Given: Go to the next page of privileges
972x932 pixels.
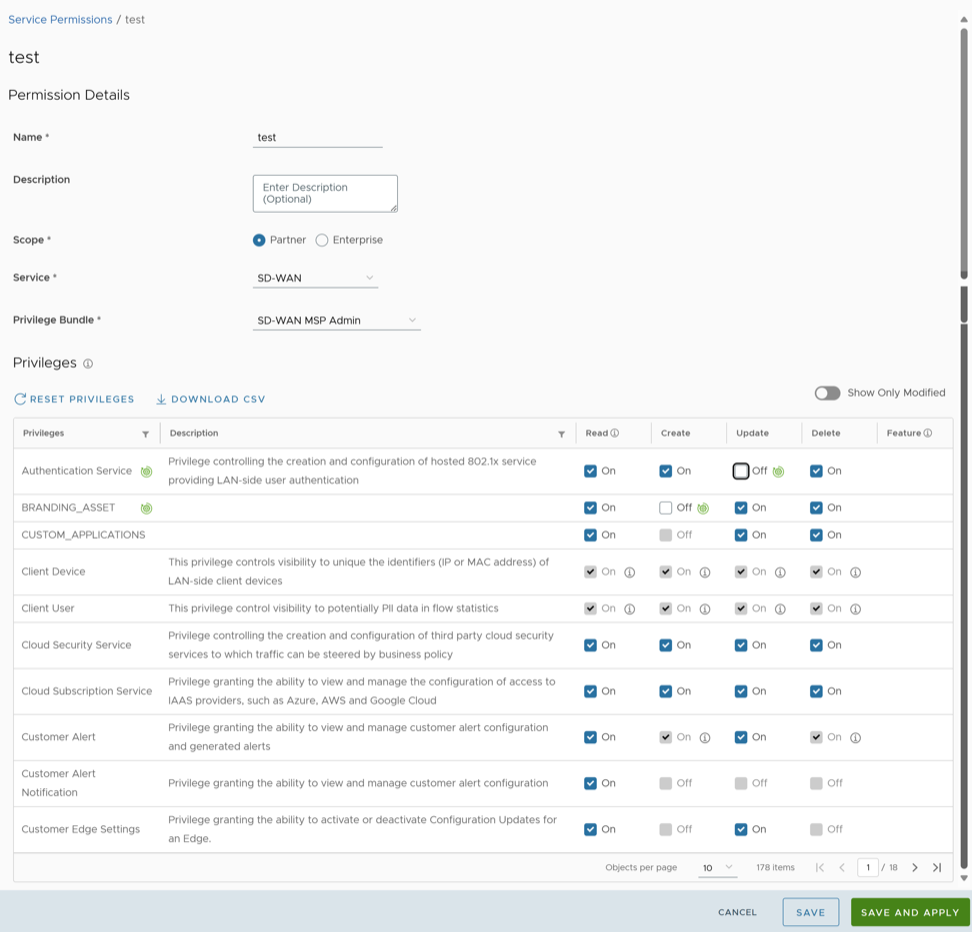Looking at the screenshot, I should tap(915, 867).
